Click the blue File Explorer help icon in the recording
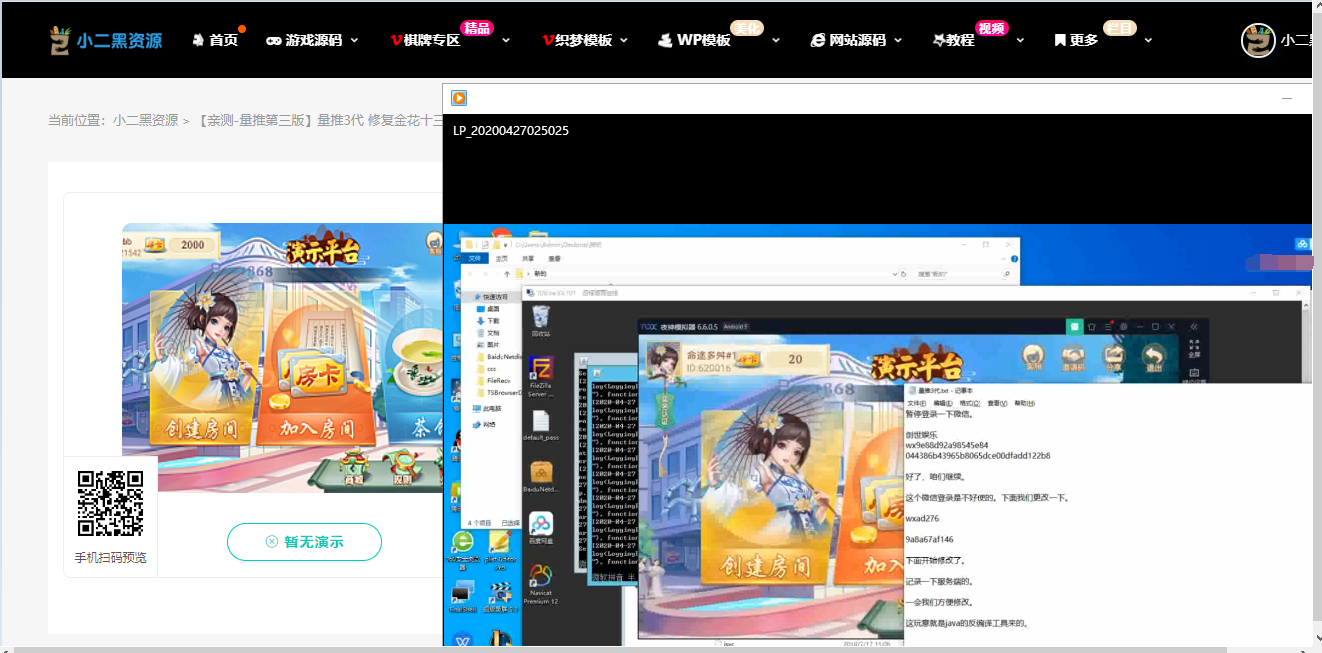 point(1012,258)
